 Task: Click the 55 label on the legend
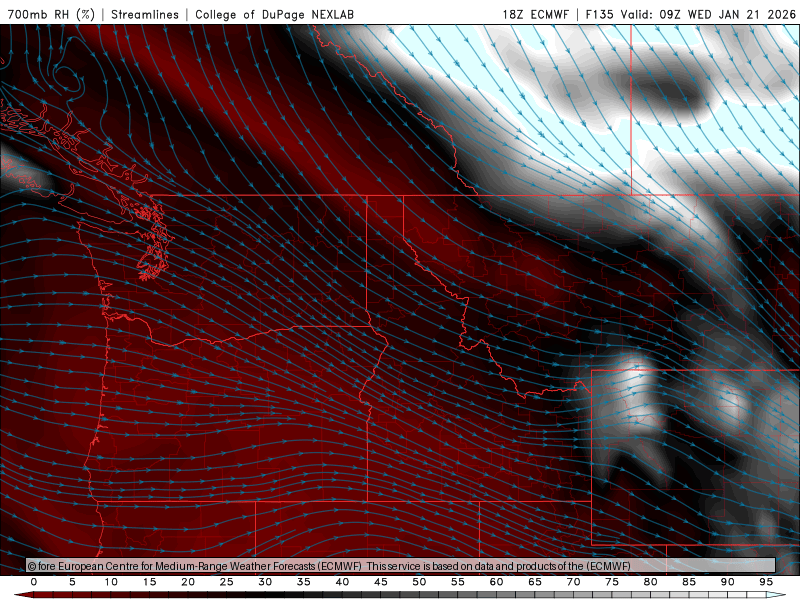[x=458, y=582]
